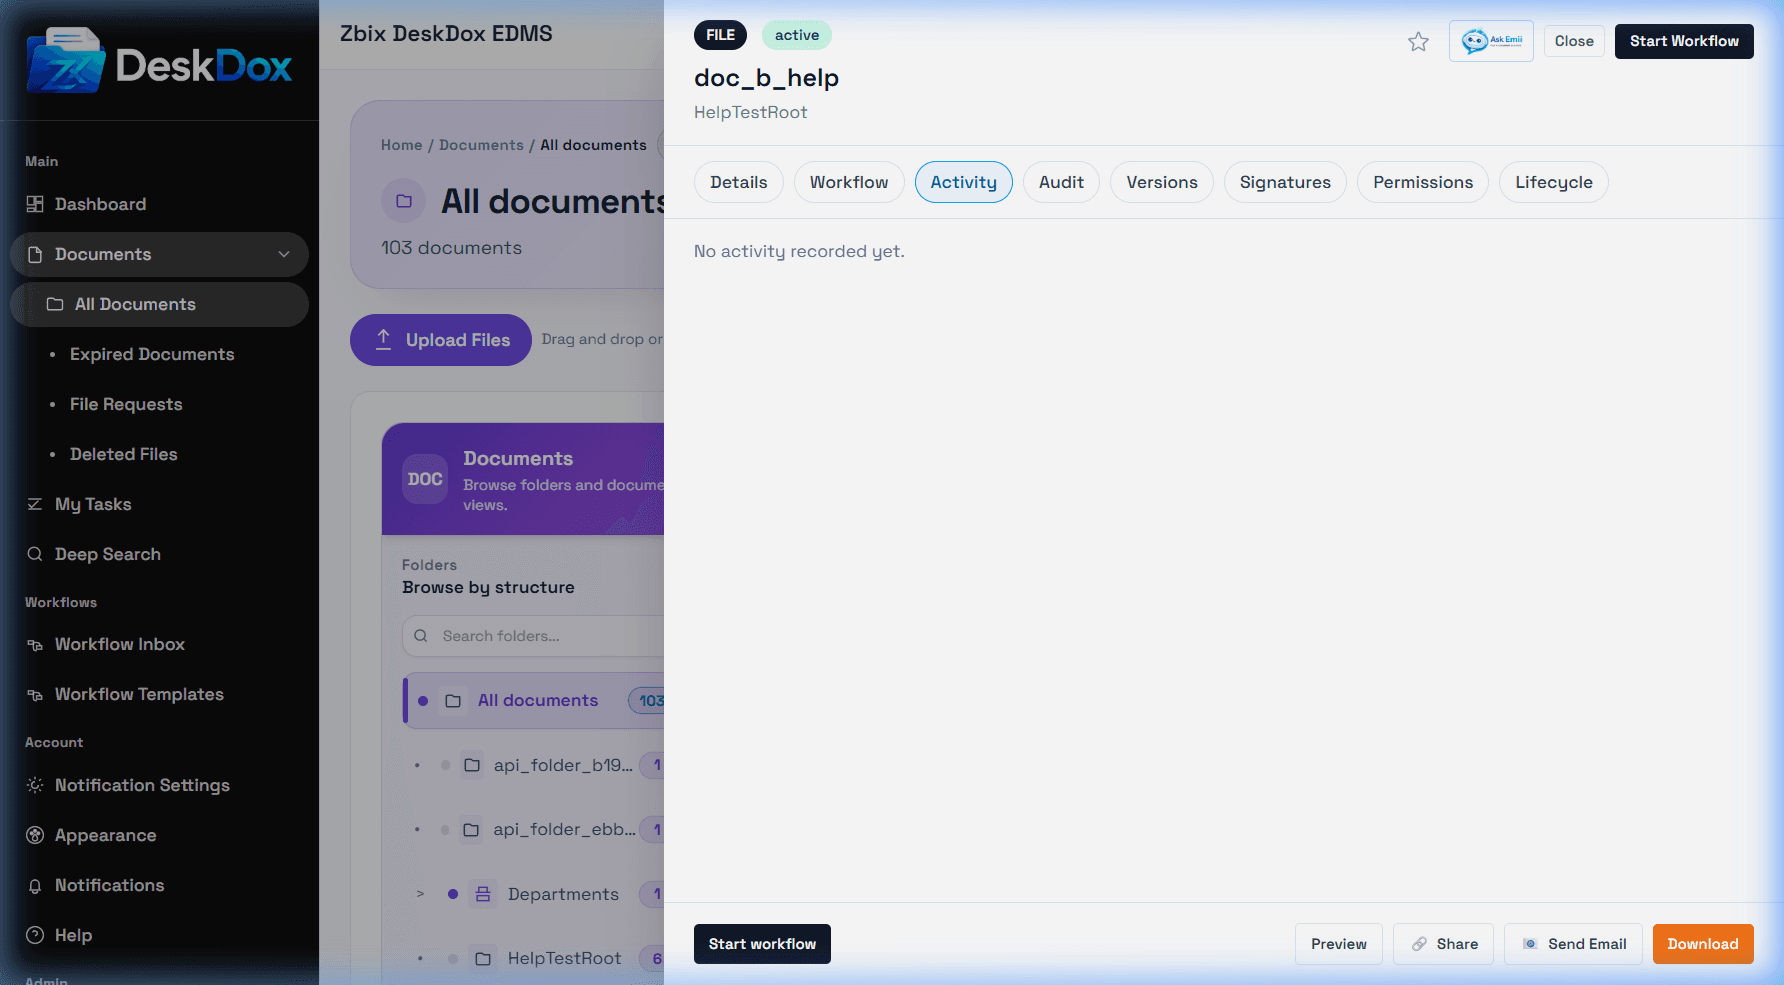Switch to the Details tab
Viewport: 1784px width, 985px height.
(739, 182)
